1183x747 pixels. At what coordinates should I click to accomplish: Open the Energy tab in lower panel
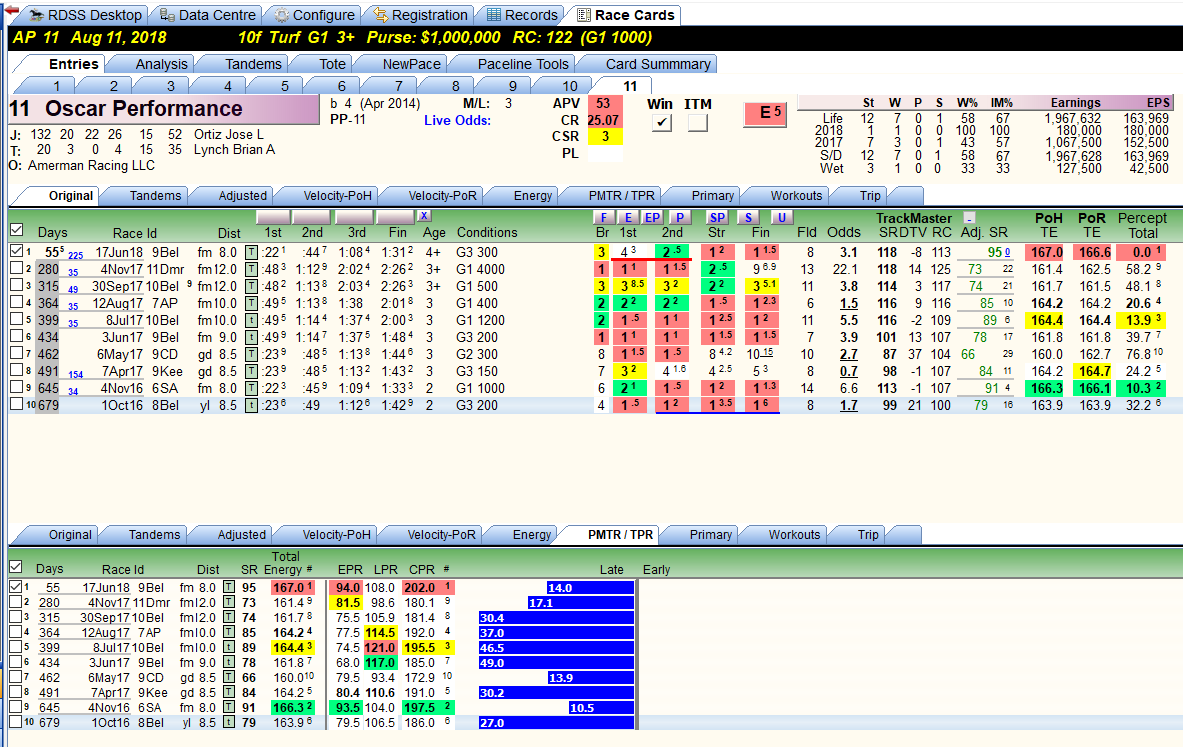[x=532, y=534]
